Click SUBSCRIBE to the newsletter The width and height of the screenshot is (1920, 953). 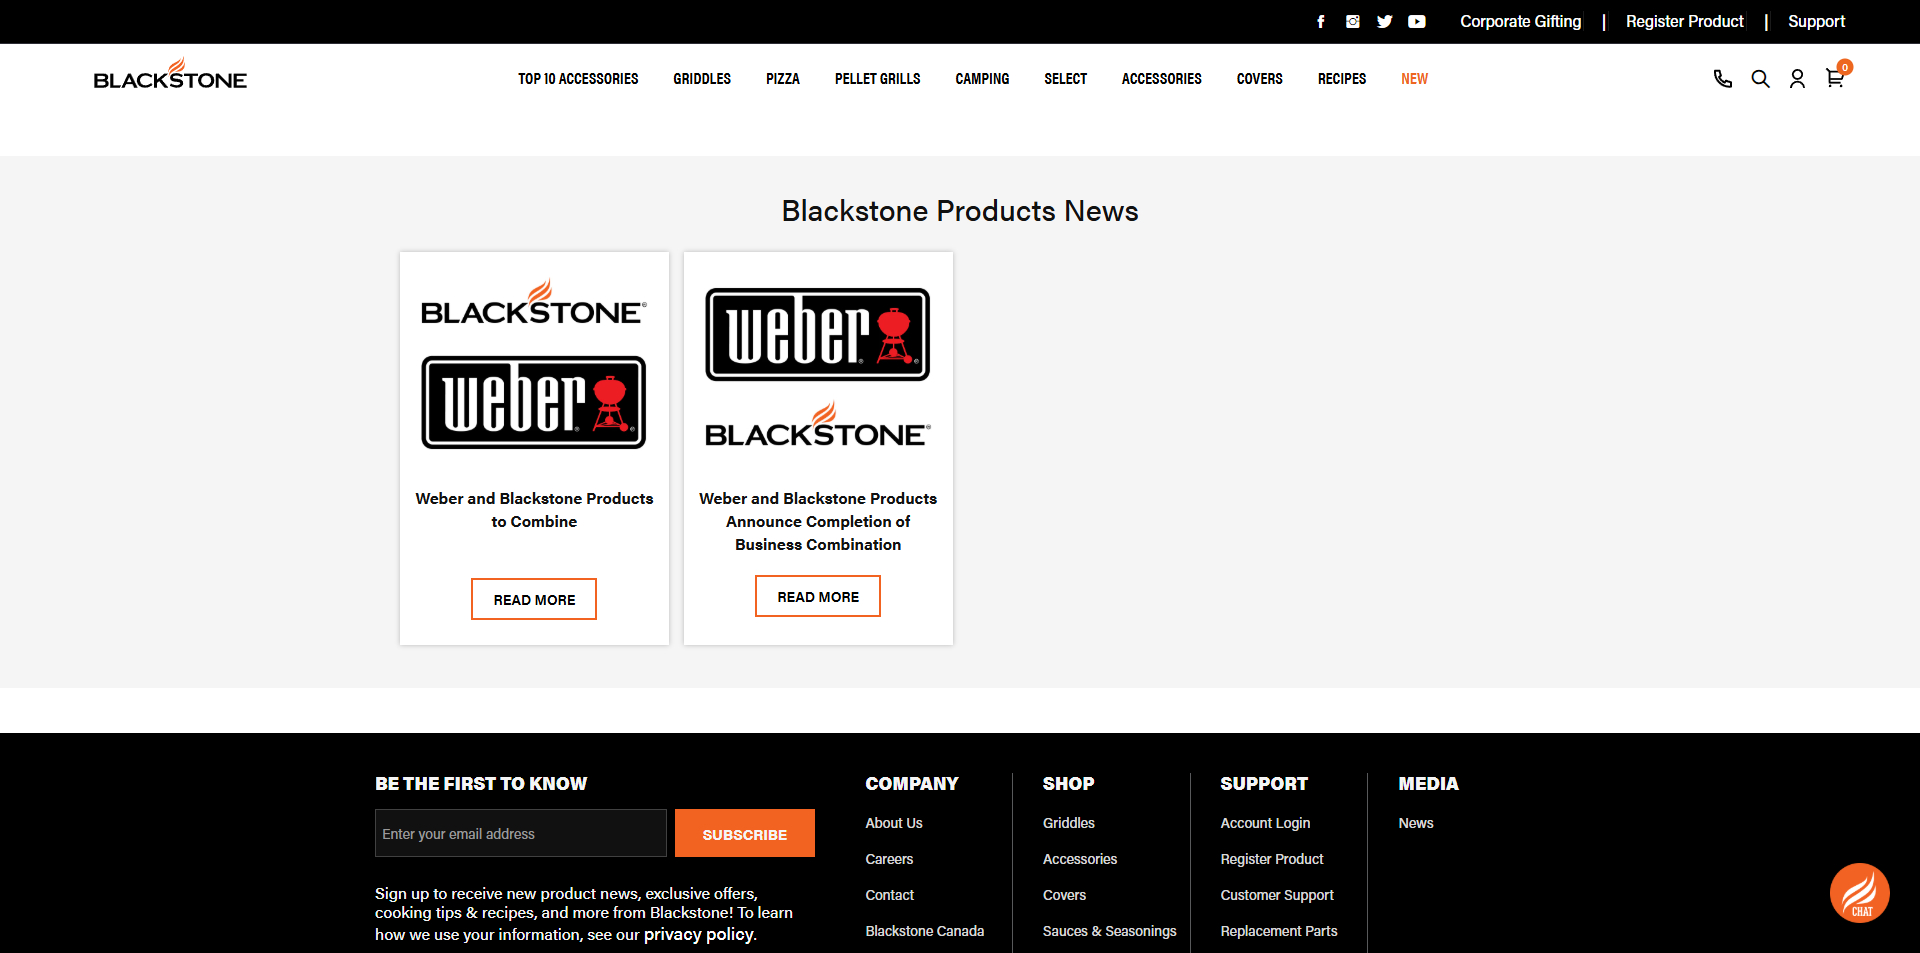(x=744, y=833)
